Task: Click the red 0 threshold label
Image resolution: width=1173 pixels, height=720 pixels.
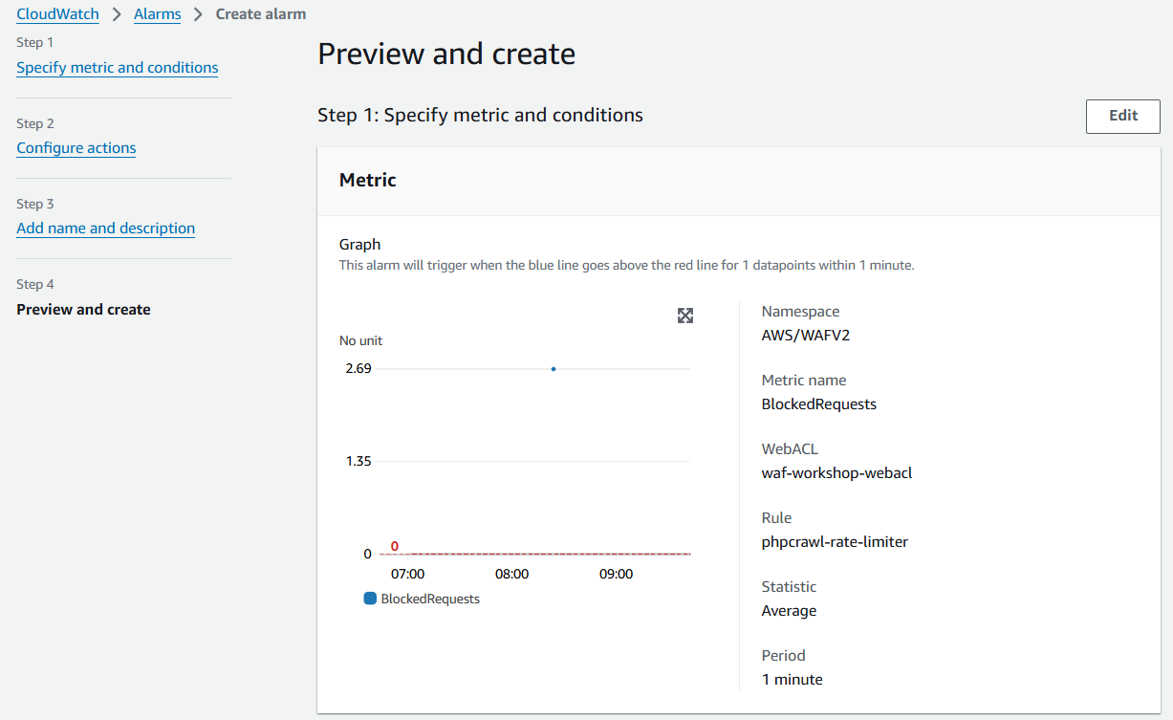Action: tap(395, 546)
